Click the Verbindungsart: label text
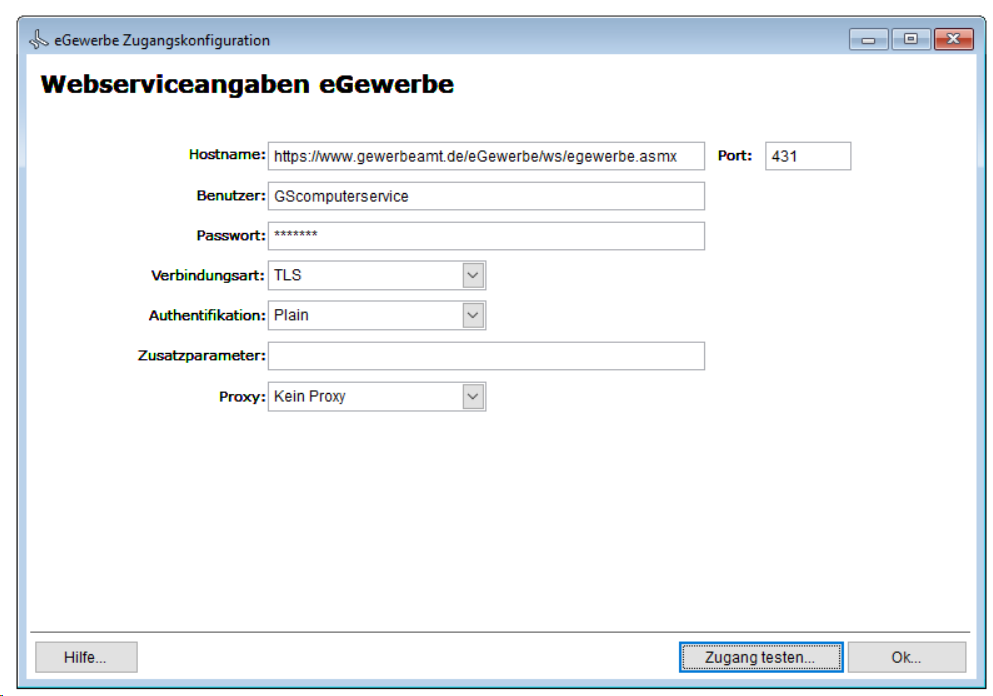This screenshot has height=696, width=993. coord(208,275)
